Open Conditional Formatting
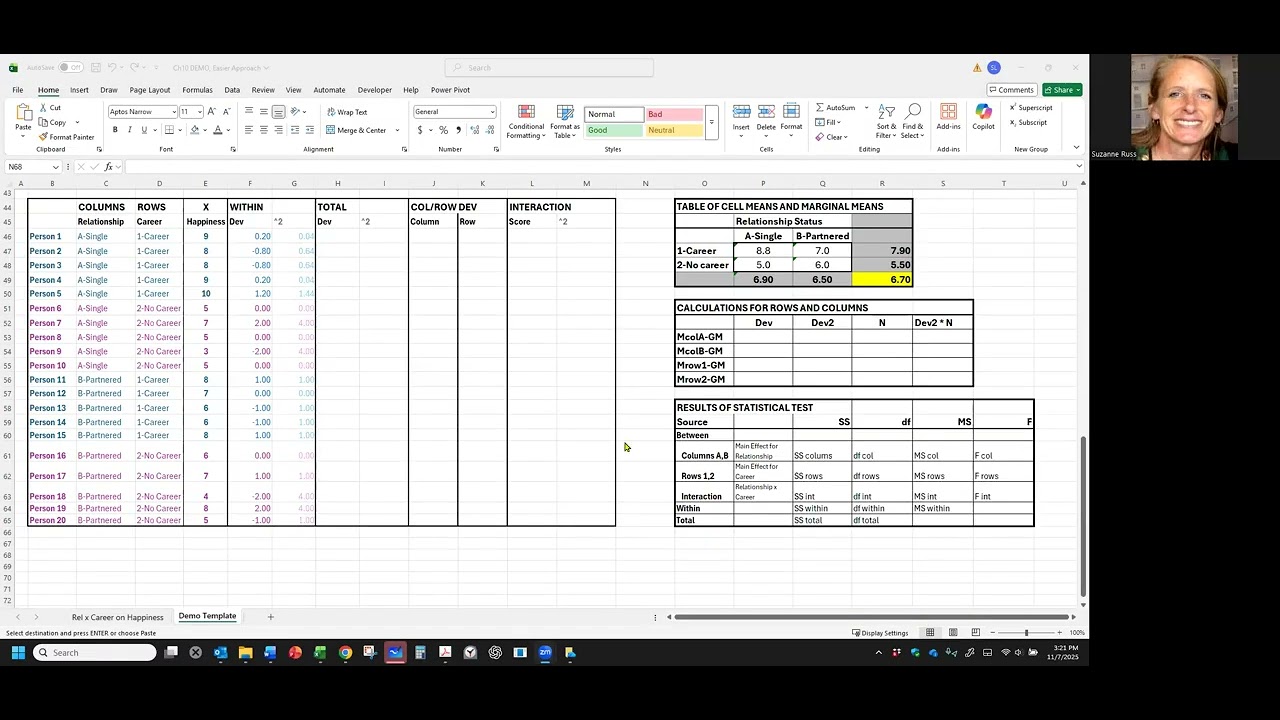 click(527, 122)
